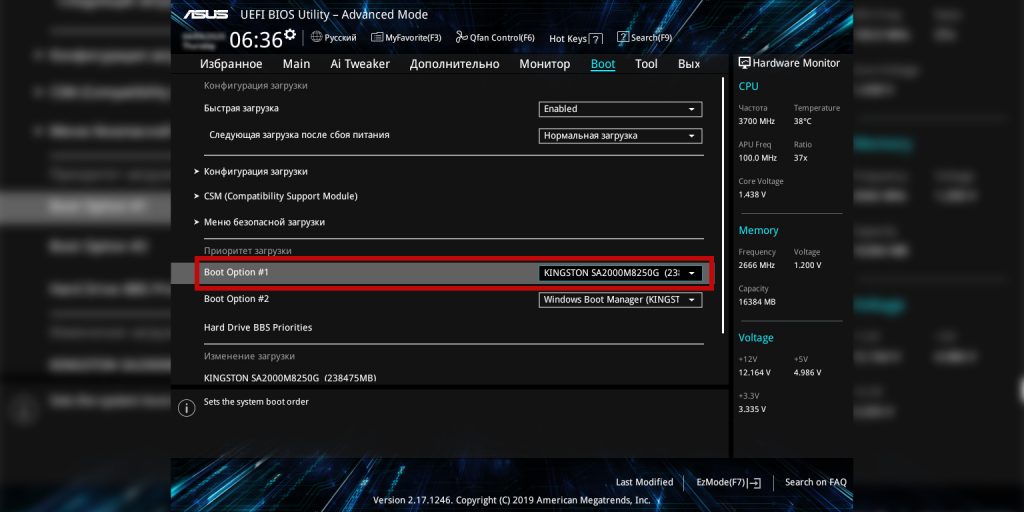Click the Hot Keys question mark icon
This screenshot has height=512, width=1024.
596,39
